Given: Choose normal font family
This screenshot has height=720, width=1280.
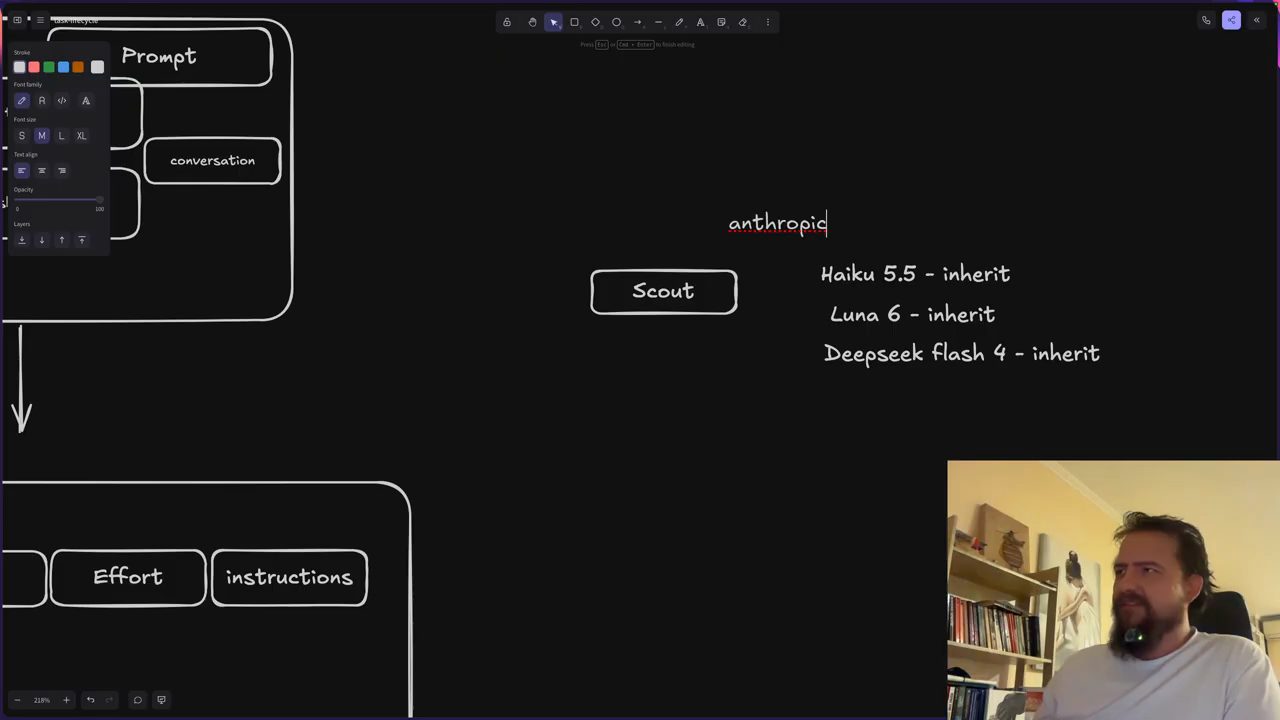Looking at the screenshot, I should coord(41,101).
